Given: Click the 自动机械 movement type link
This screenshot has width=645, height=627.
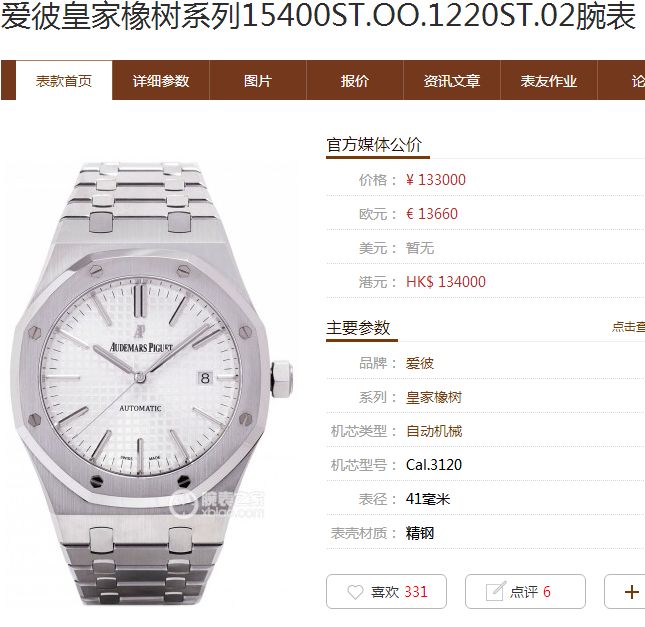Looking at the screenshot, I should tap(434, 431).
